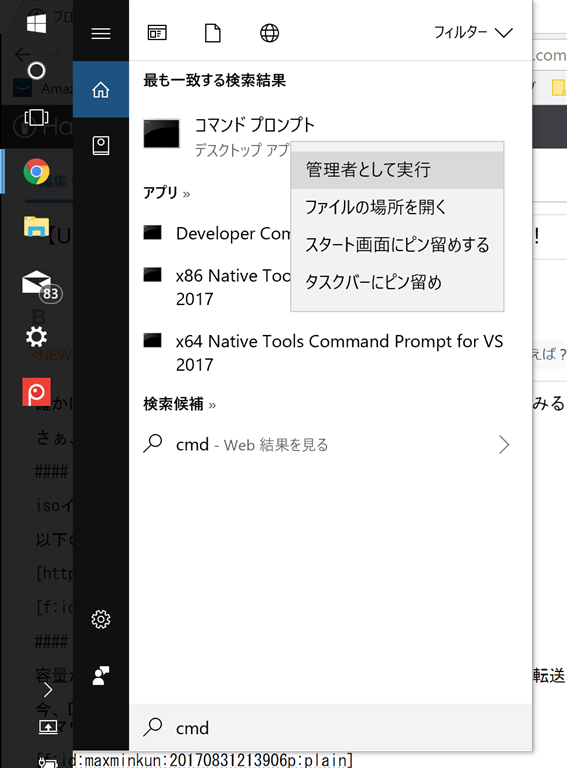Viewport: 567px width, 768px height.
Task: Choose ファイルの場所を開く menu entry
Action: [397, 207]
